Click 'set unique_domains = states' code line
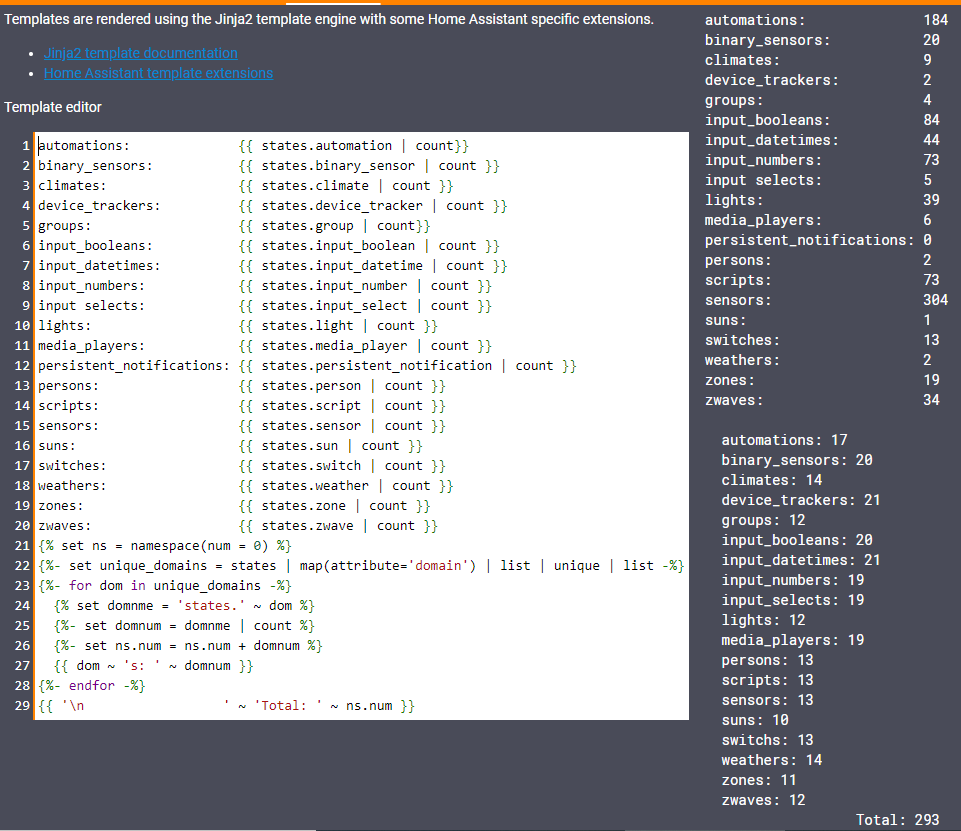Image resolution: width=961 pixels, height=831 pixels. (x=361, y=566)
